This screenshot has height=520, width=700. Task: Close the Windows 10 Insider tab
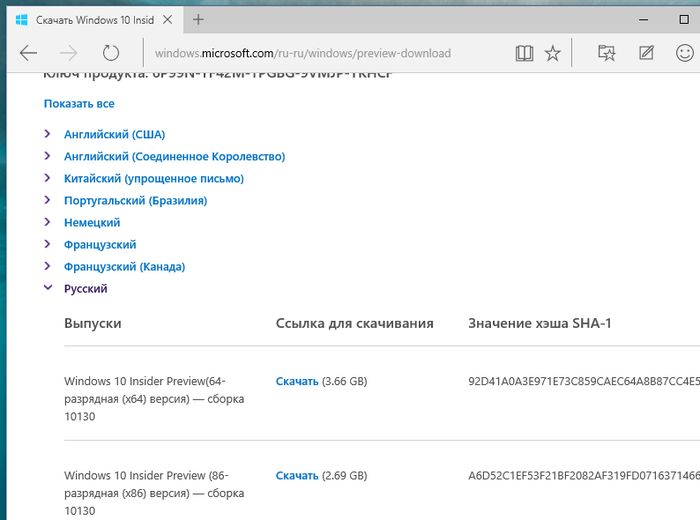point(169,20)
